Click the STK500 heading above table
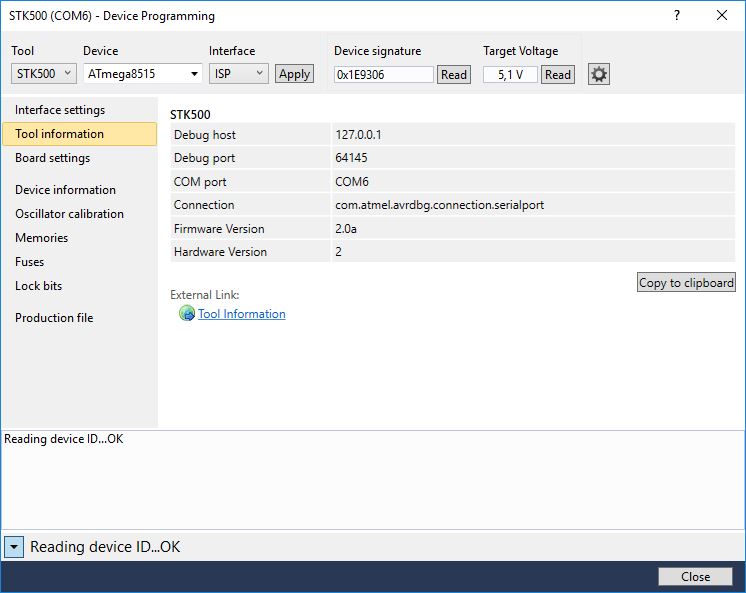This screenshot has width=746, height=593. point(190,115)
